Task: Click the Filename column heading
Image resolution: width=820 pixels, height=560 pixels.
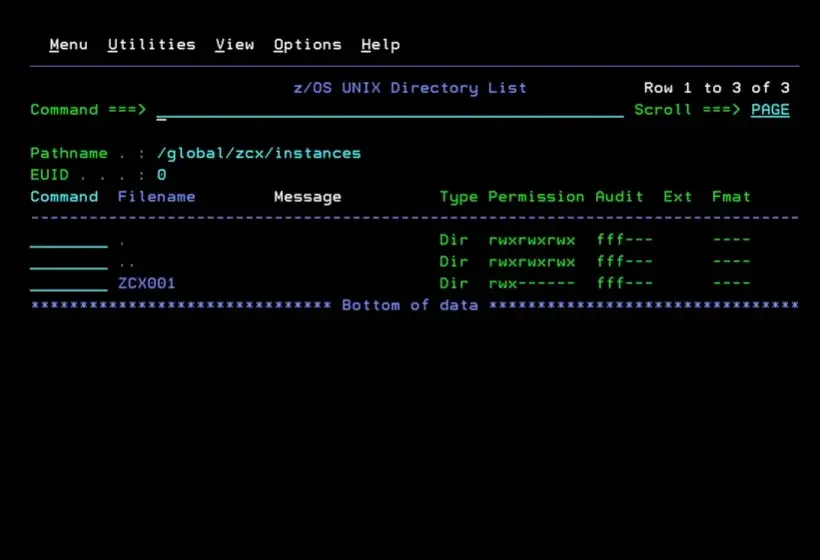Action: [156, 197]
